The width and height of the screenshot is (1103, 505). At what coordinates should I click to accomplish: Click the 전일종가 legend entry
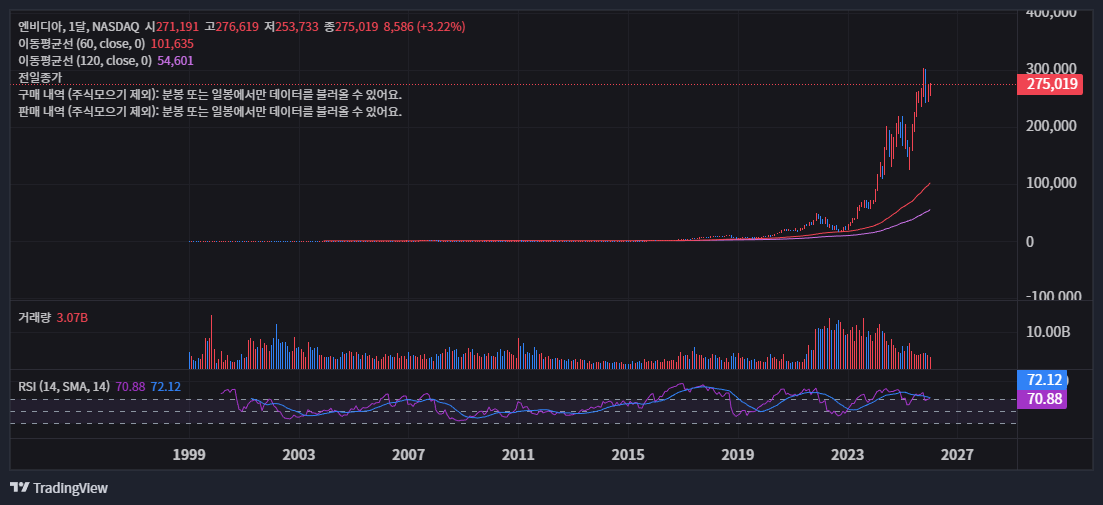[x=40, y=77]
